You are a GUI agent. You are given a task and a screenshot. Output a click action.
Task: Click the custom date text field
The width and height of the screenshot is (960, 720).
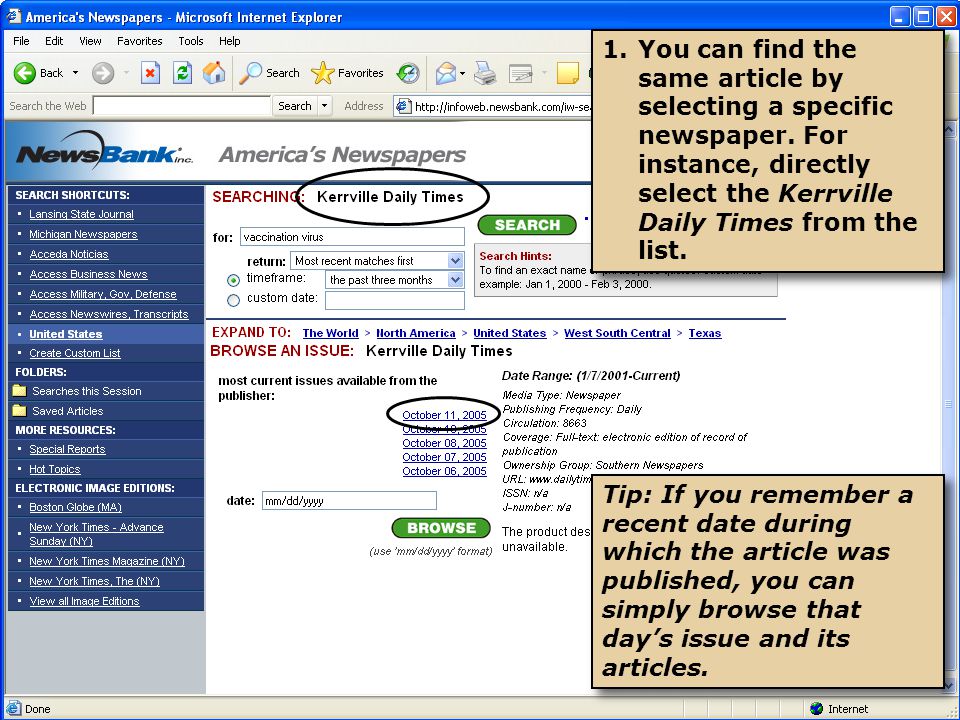394,301
